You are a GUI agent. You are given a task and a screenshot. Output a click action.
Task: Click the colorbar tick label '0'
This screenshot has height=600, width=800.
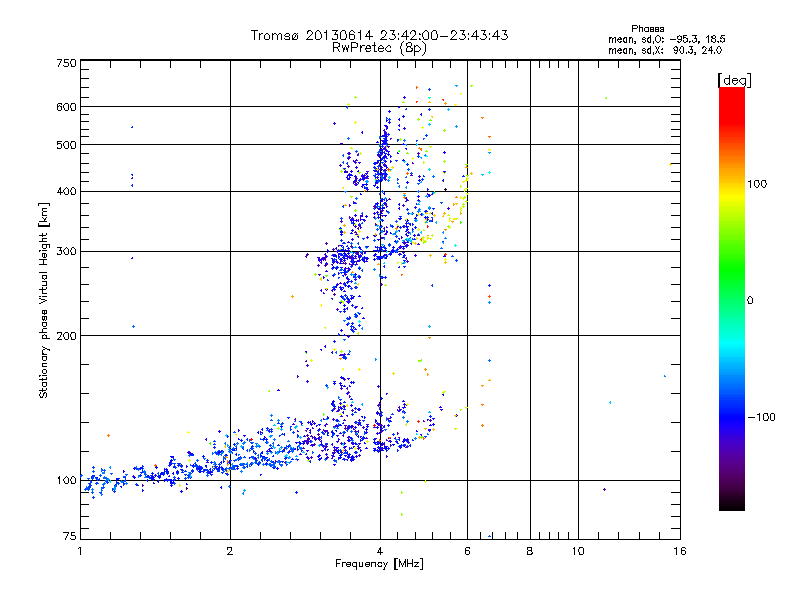(x=750, y=301)
